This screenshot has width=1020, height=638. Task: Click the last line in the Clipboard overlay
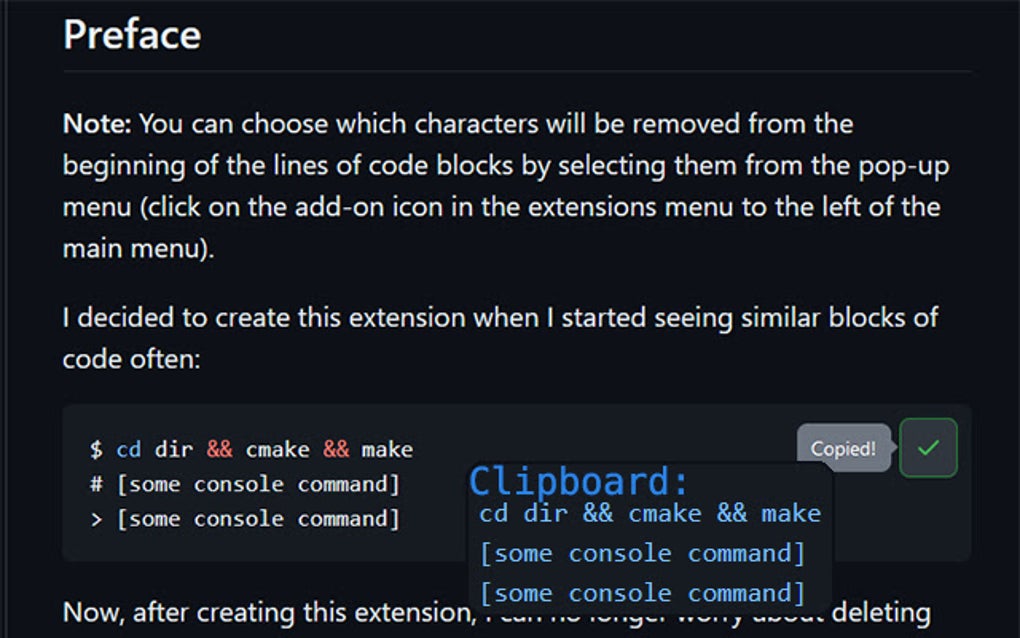coord(642,593)
